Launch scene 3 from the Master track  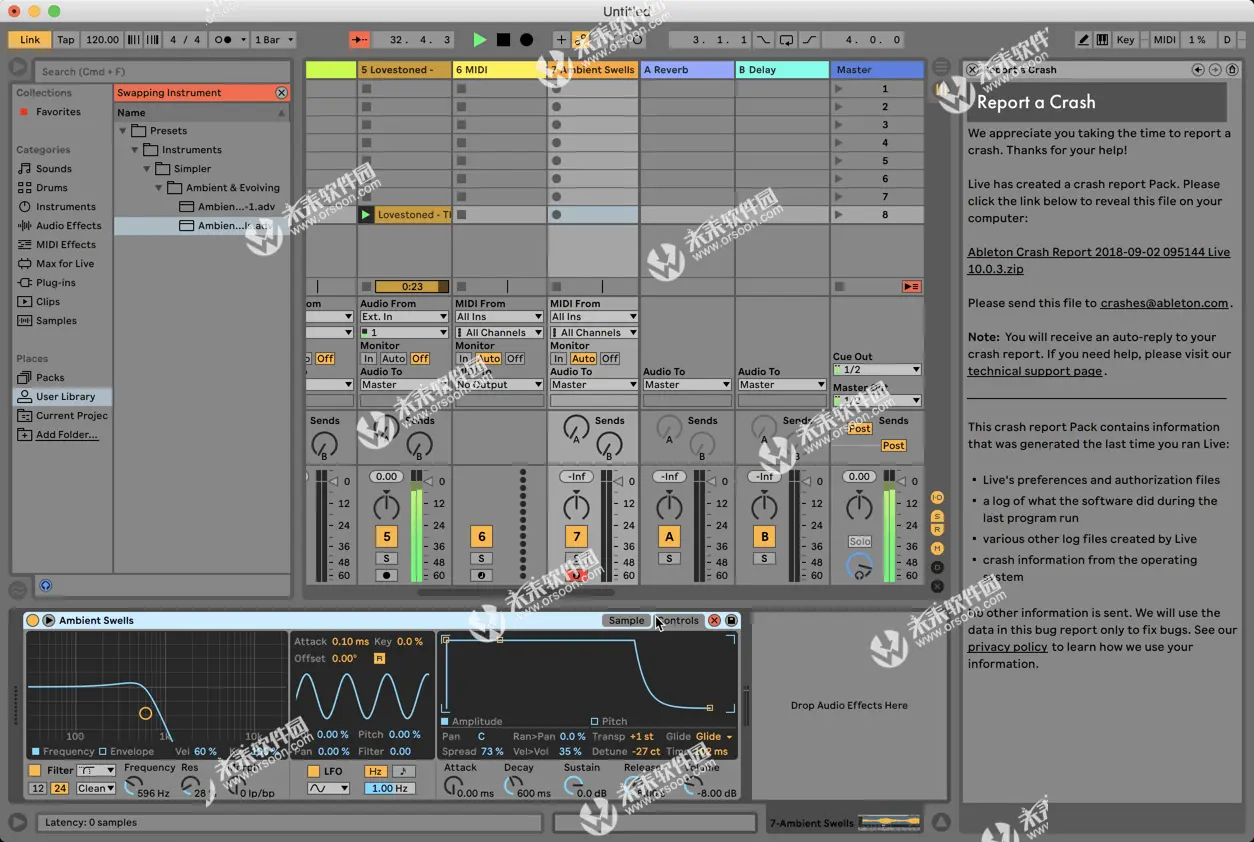pyautogui.click(x=839, y=125)
